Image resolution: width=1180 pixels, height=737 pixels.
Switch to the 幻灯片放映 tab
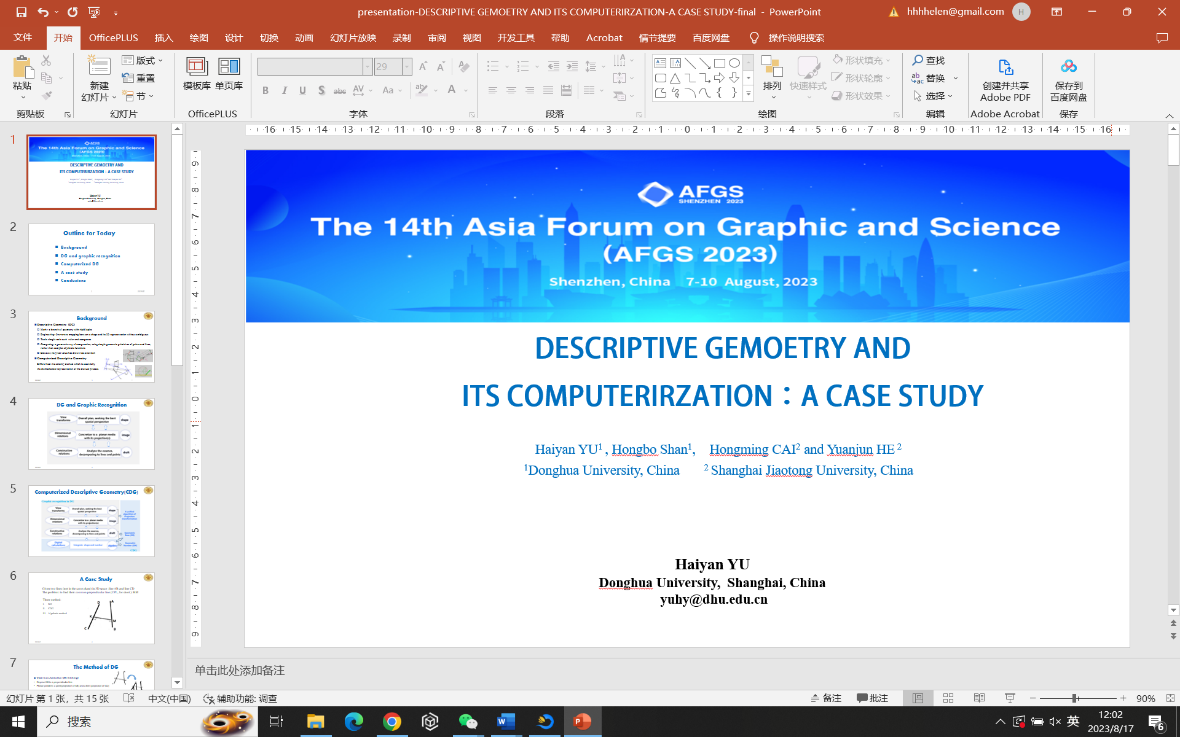tap(353, 38)
